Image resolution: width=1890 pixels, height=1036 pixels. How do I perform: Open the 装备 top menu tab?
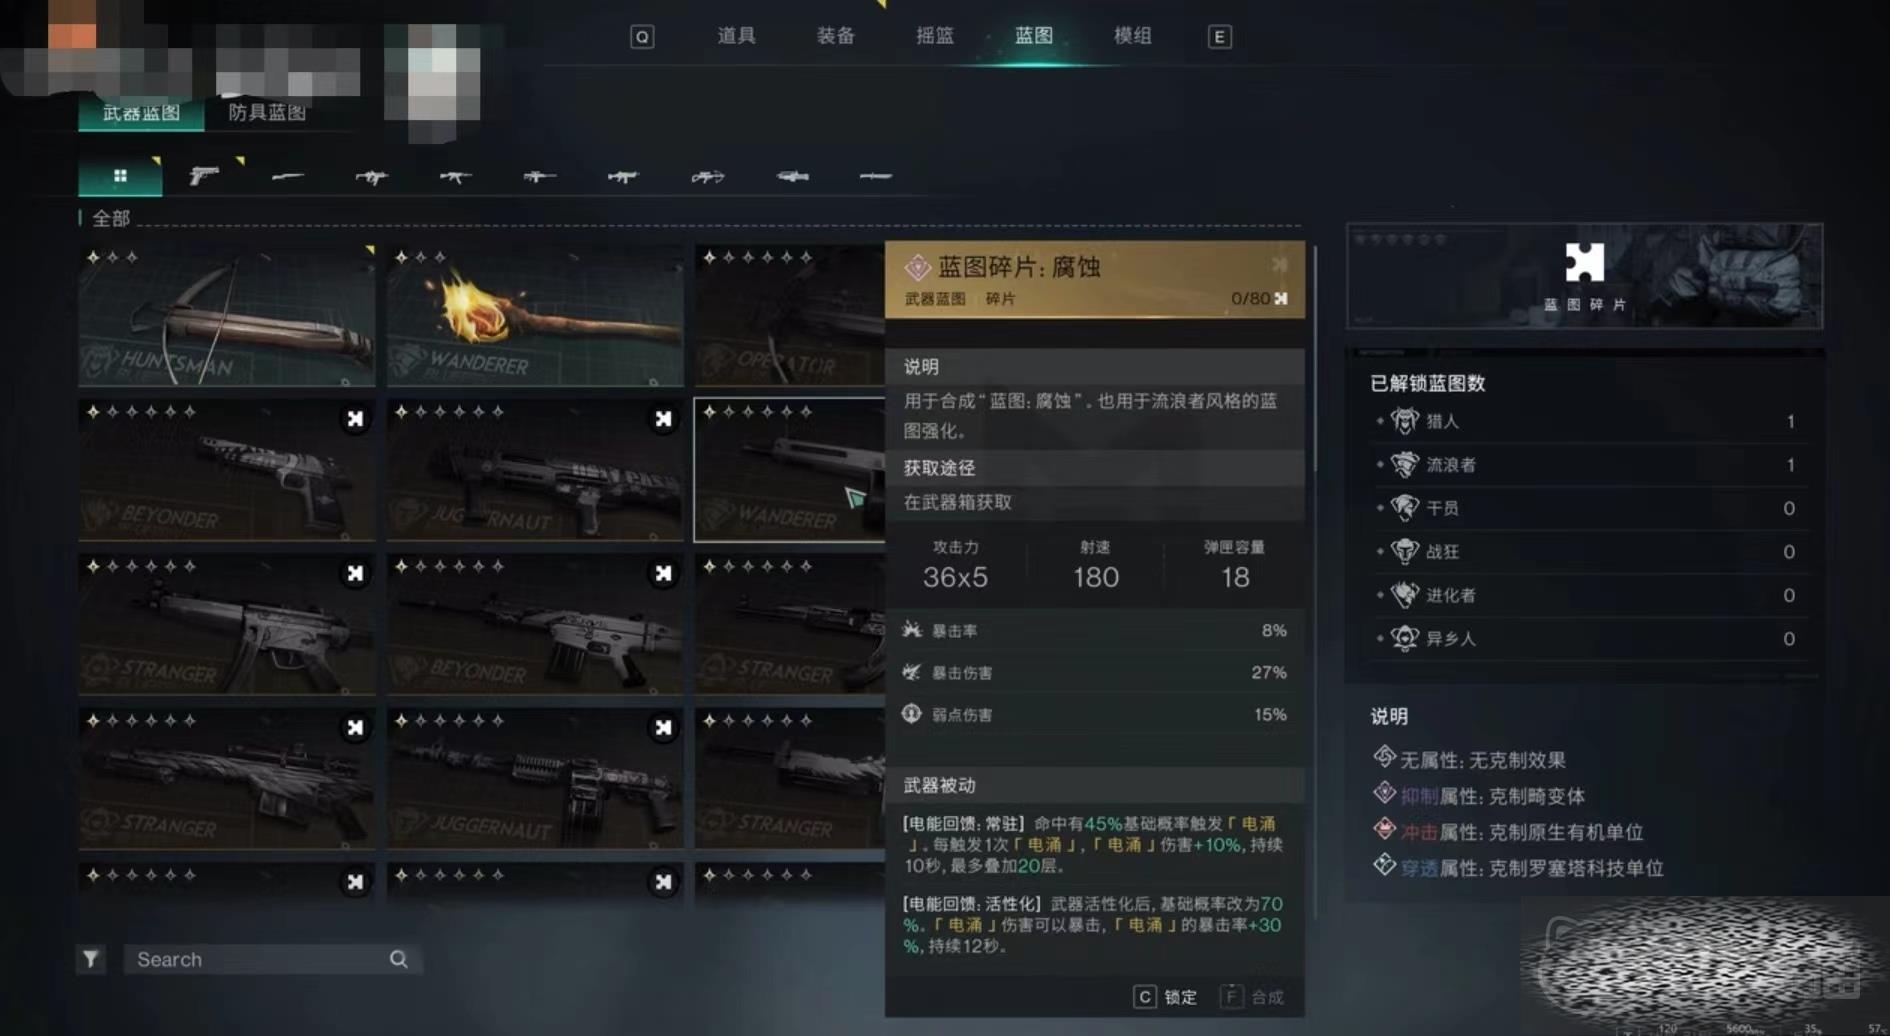(x=836, y=36)
